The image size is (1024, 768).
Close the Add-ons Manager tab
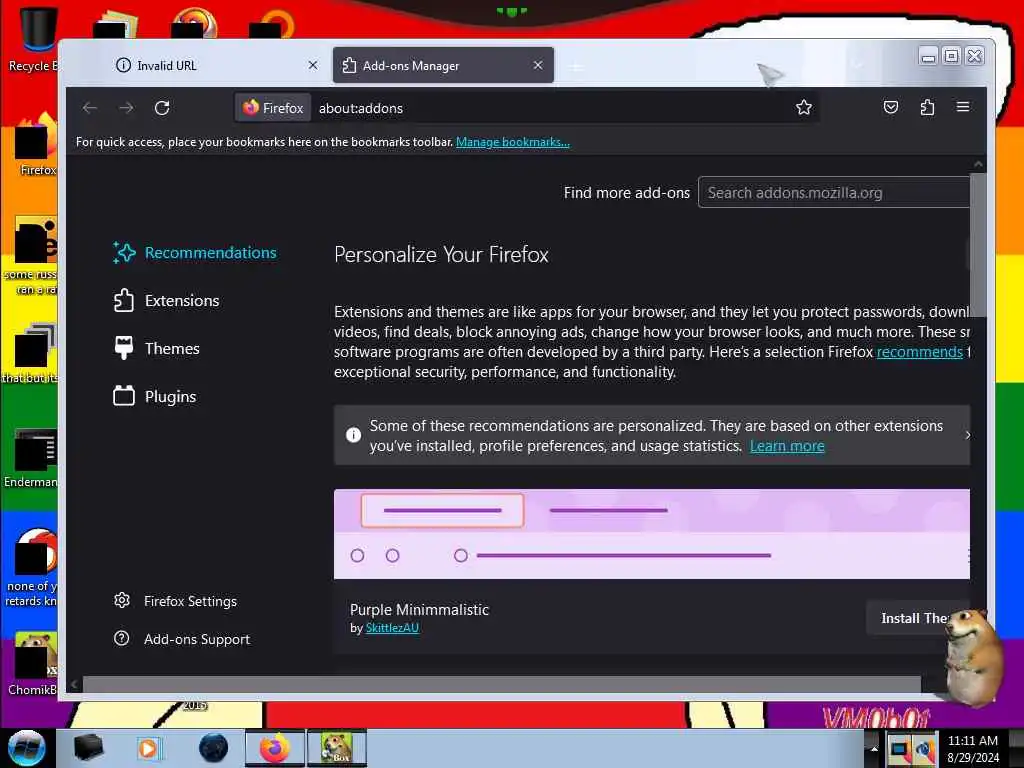pos(537,65)
